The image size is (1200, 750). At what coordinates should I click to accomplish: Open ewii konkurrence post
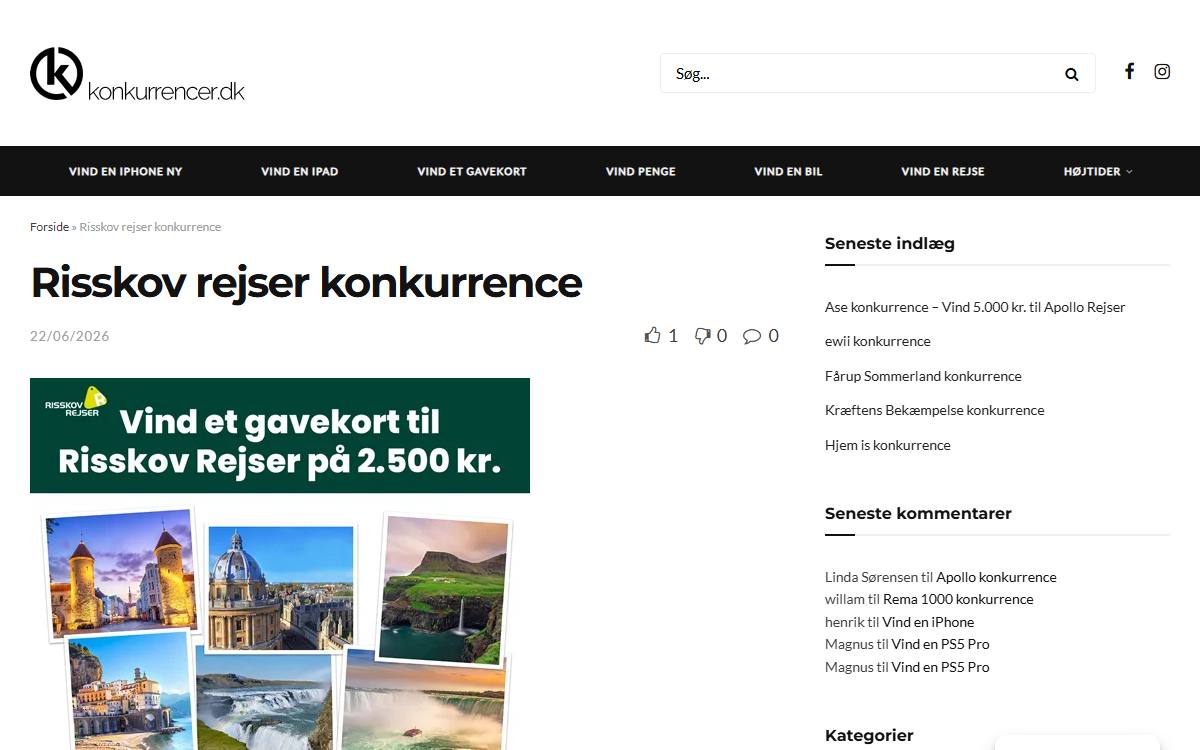point(878,341)
